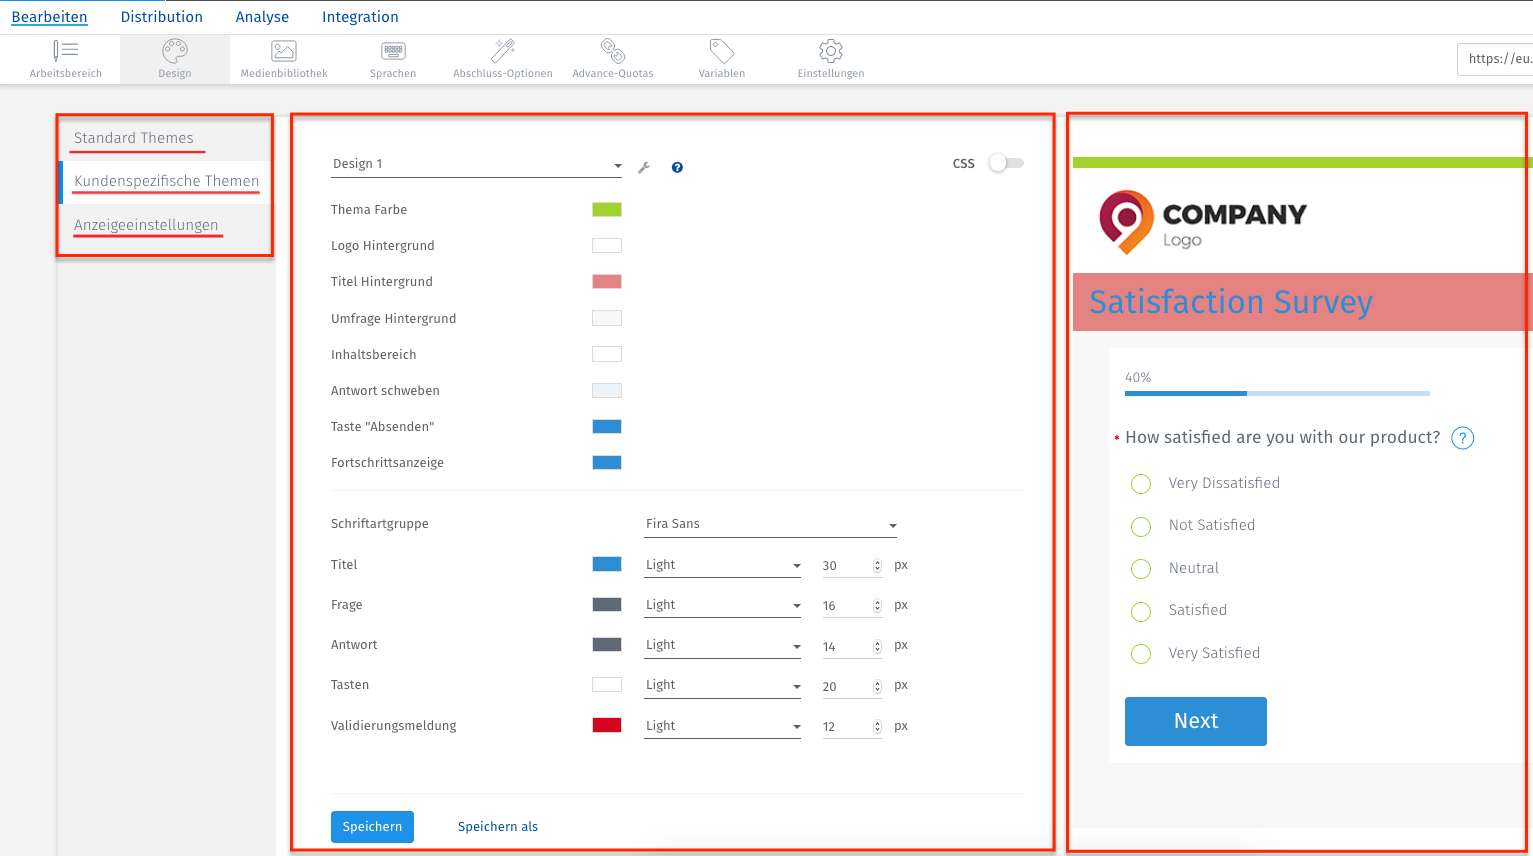Open the Analyse menu
The height and width of the screenshot is (856, 1533).
[261, 16]
